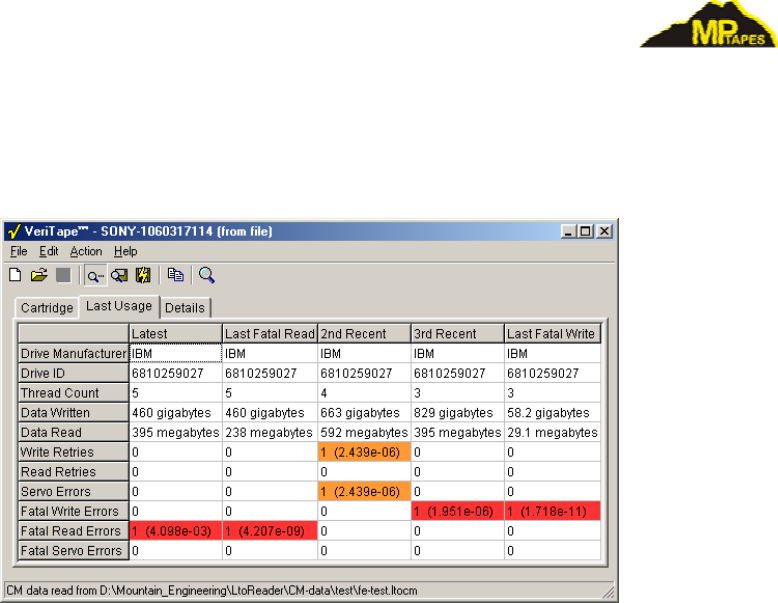Select red cell 1 (4.207e-09)
The image size is (778, 603).
point(270,531)
